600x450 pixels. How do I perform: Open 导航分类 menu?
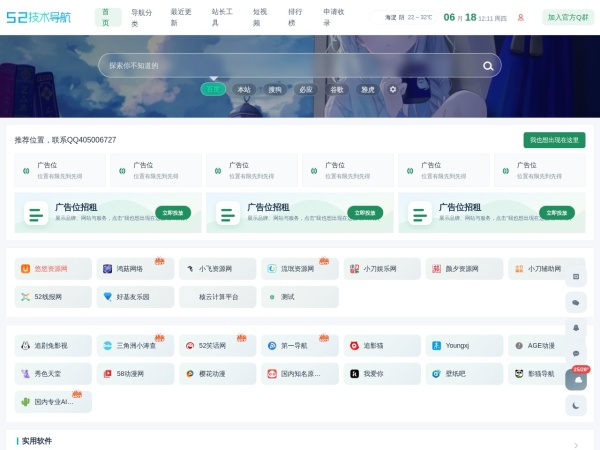point(142,18)
